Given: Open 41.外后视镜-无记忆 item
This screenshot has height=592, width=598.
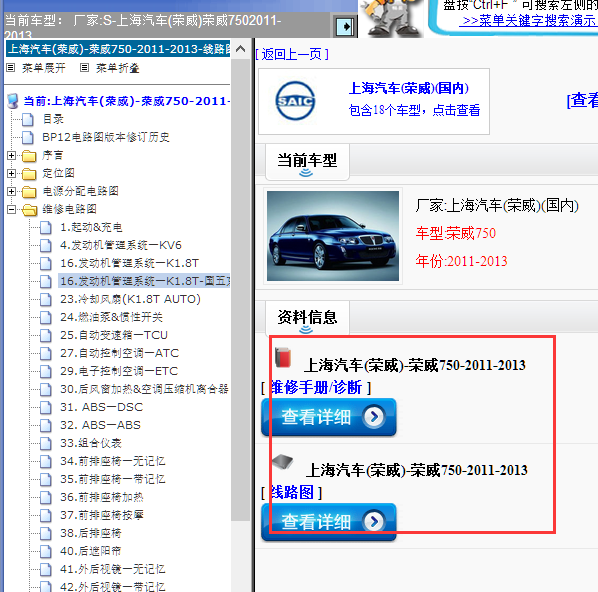Looking at the screenshot, I should point(113,569).
